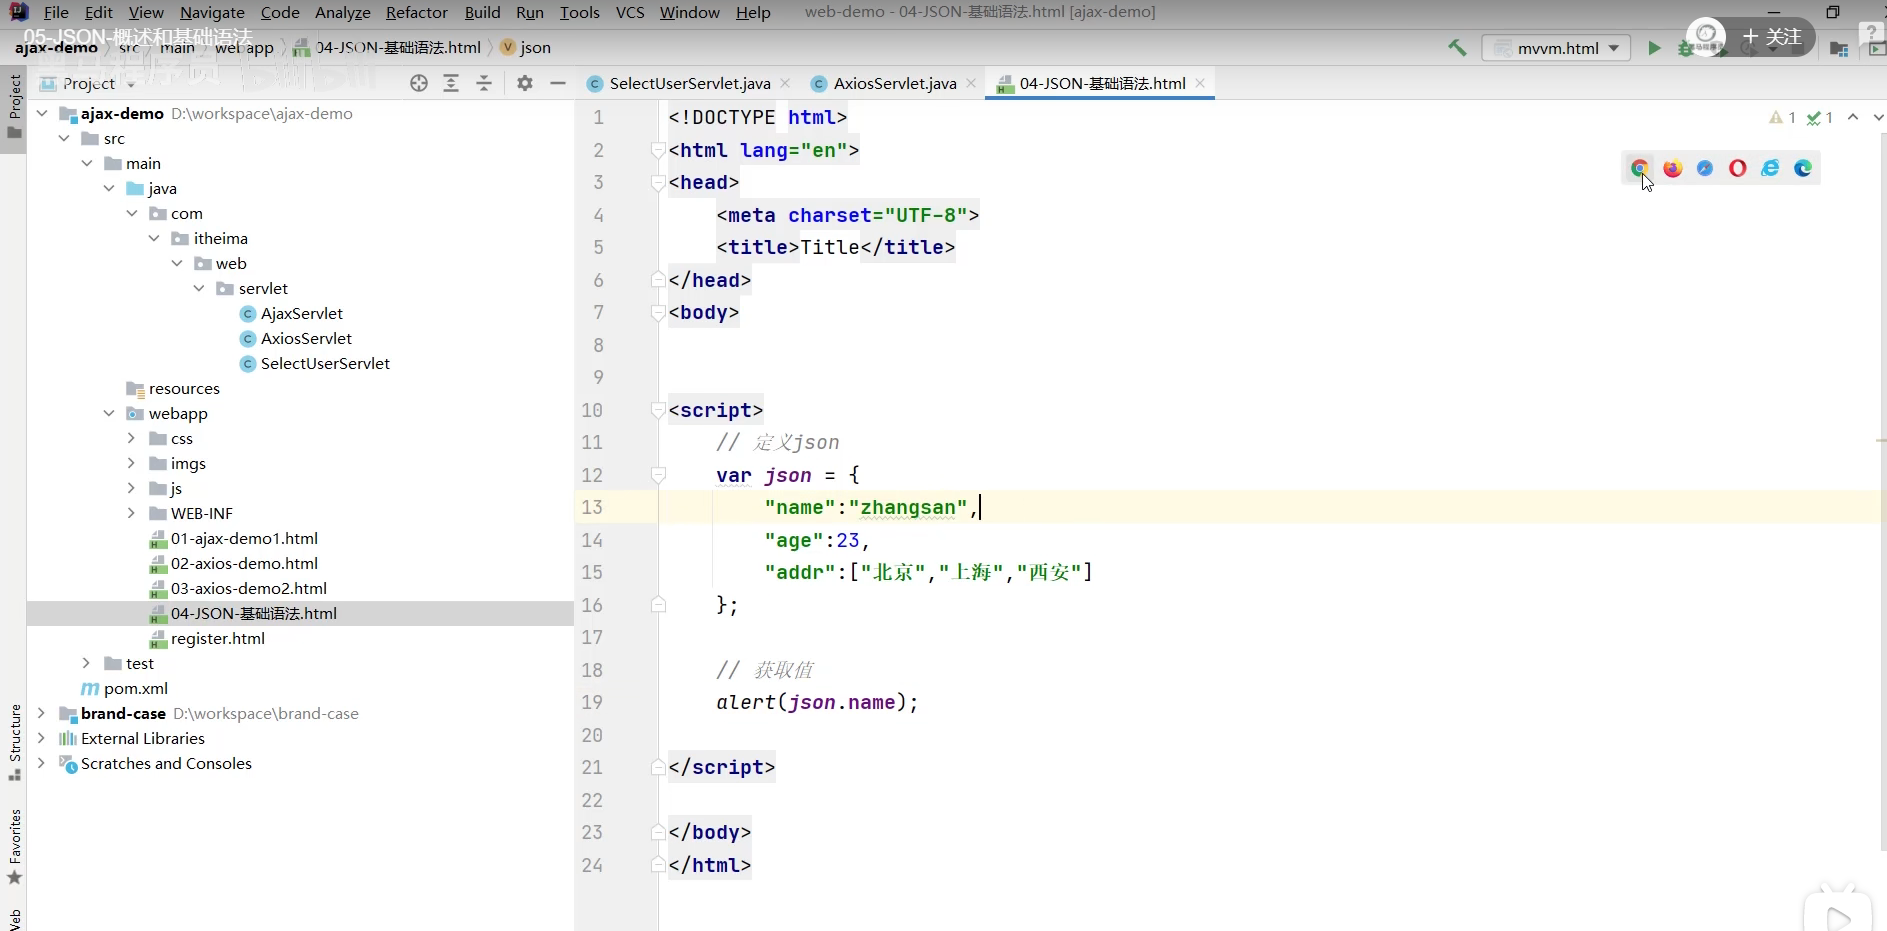
Task: Switch to AxiosServlet.java tab
Action: pos(894,84)
